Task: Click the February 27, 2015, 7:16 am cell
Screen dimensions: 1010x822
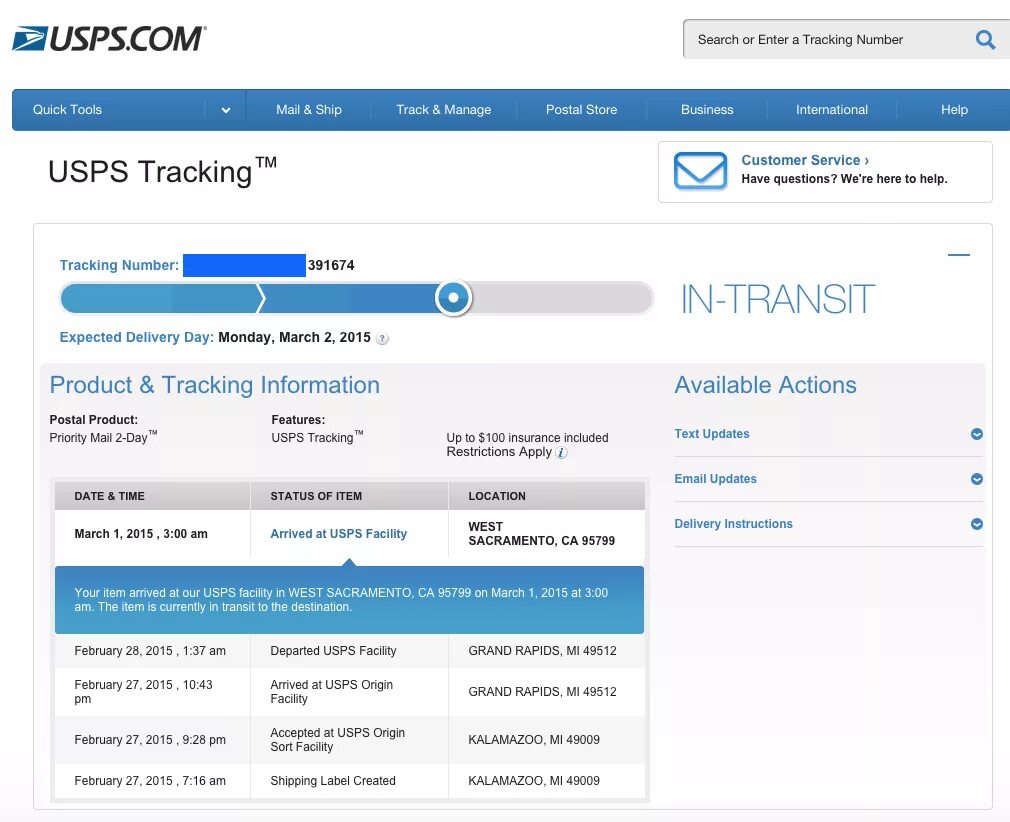Action: point(149,781)
